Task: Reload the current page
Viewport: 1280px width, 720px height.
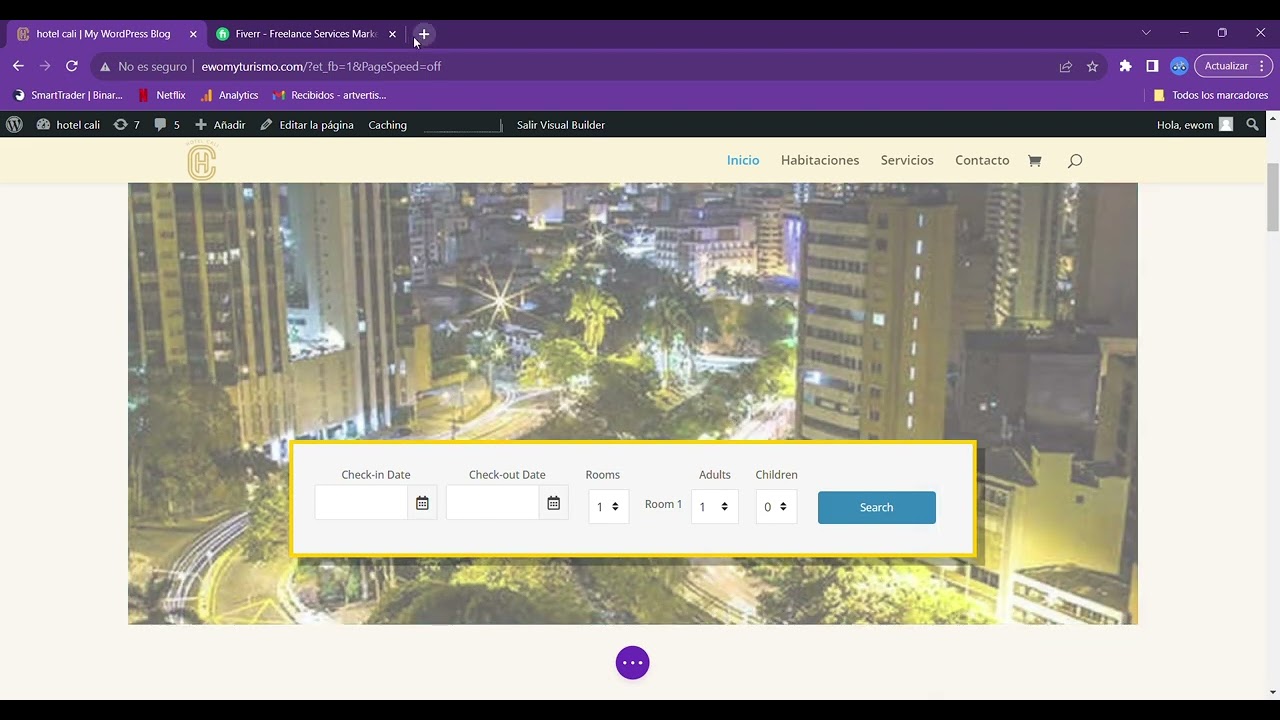Action: pos(72,66)
